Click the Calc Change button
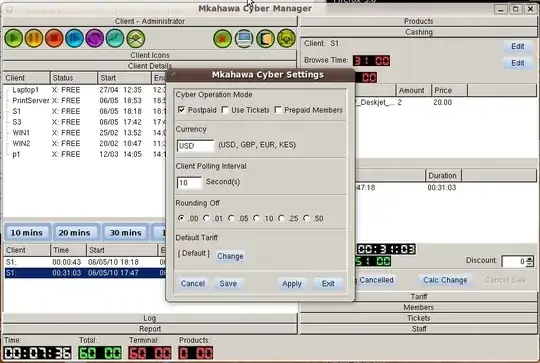 point(445,280)
